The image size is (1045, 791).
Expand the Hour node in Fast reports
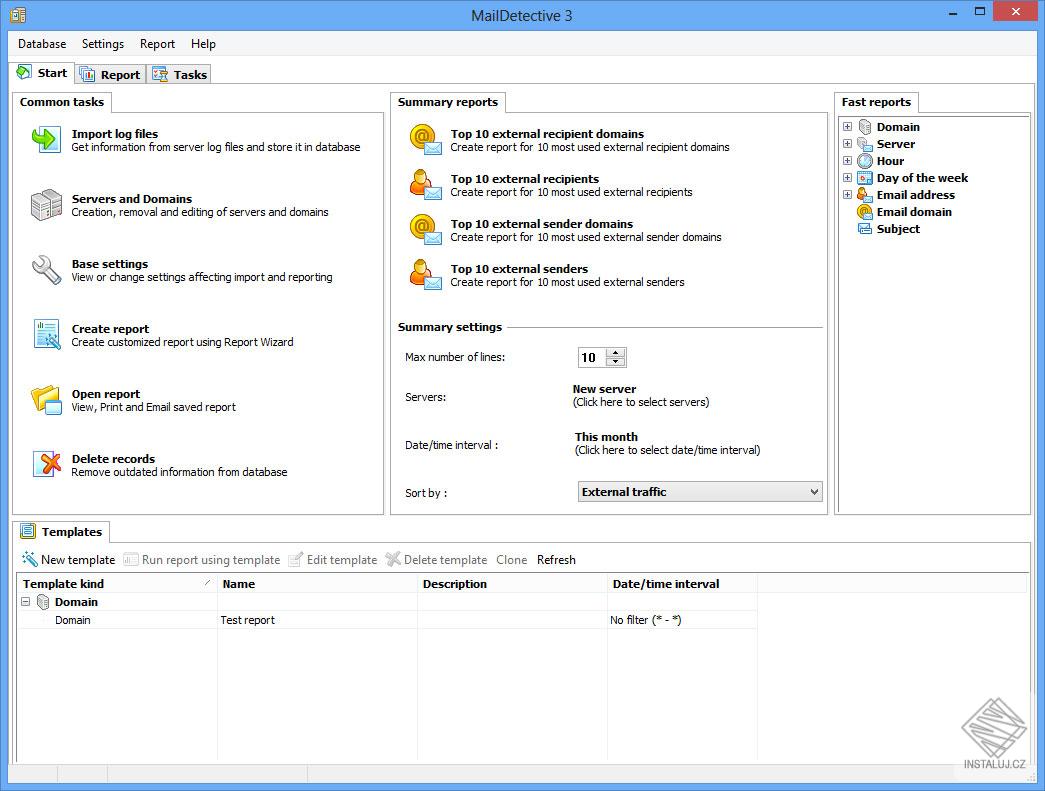tap(847, 161)
